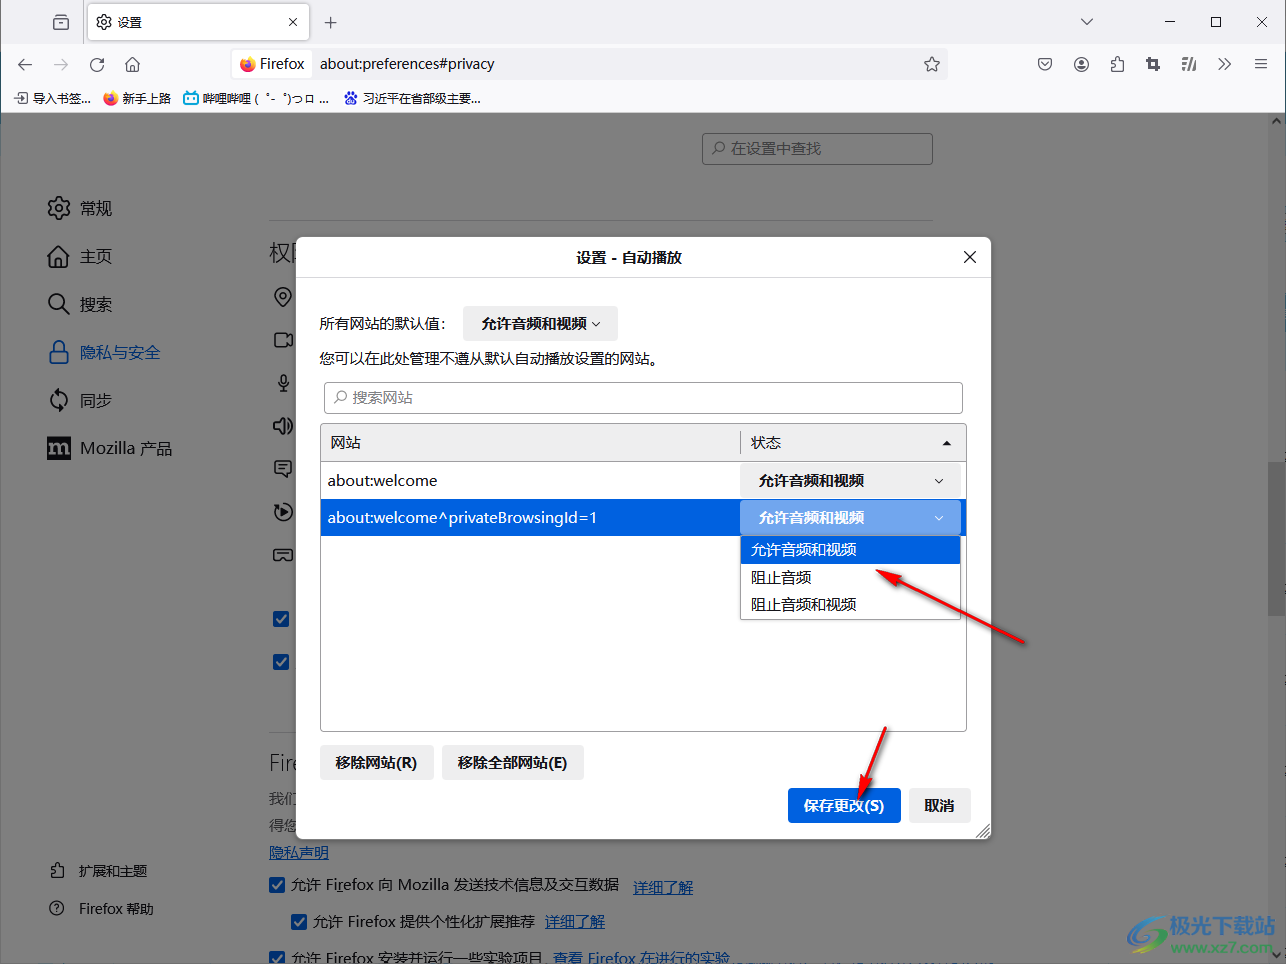
Task: Open 查看 Firefox 在进行的实验 link
Action: pos(641,957)
